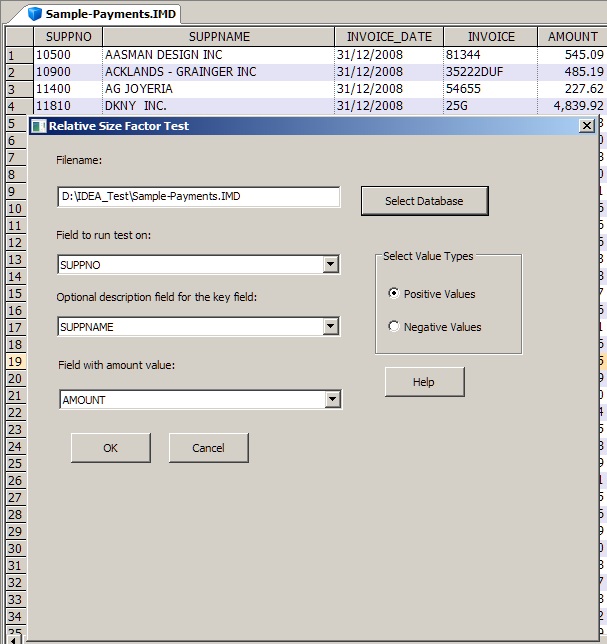This screenshot has height=644, width=607.
Task: Open Help for the test dialog
Action: coord(424,382)
